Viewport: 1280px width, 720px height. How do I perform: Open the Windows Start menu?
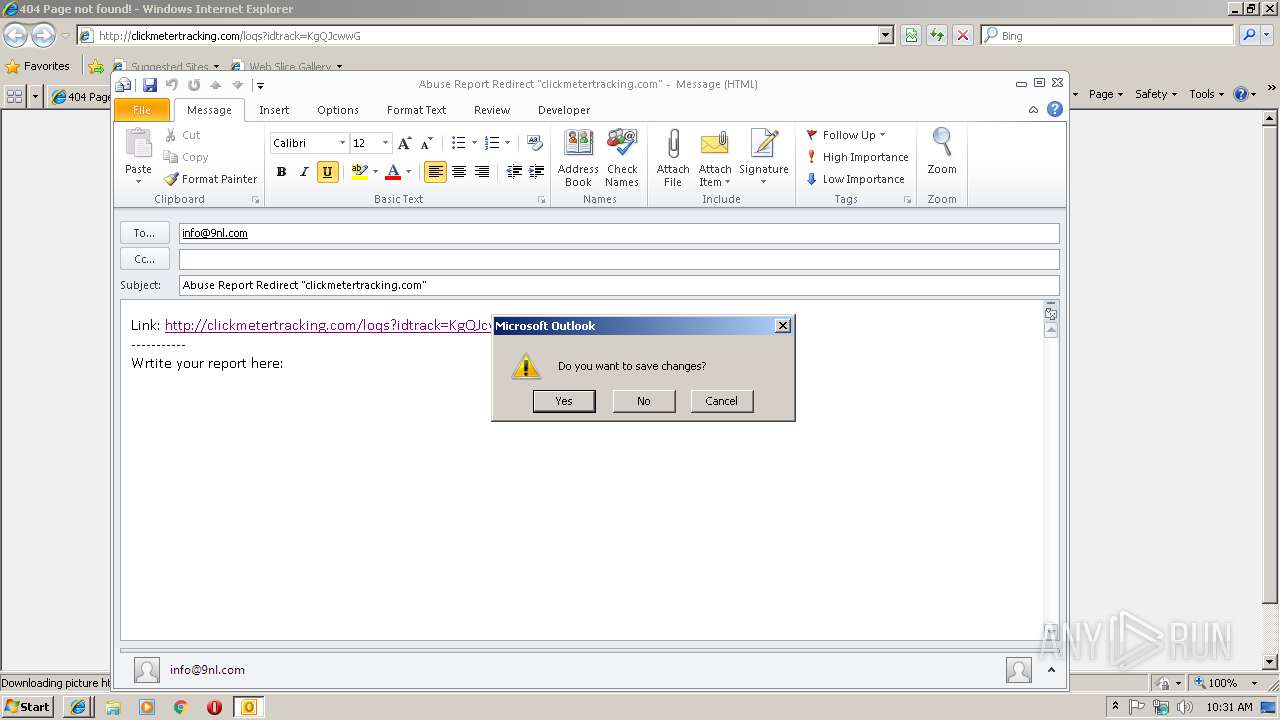tap(28, 706)
